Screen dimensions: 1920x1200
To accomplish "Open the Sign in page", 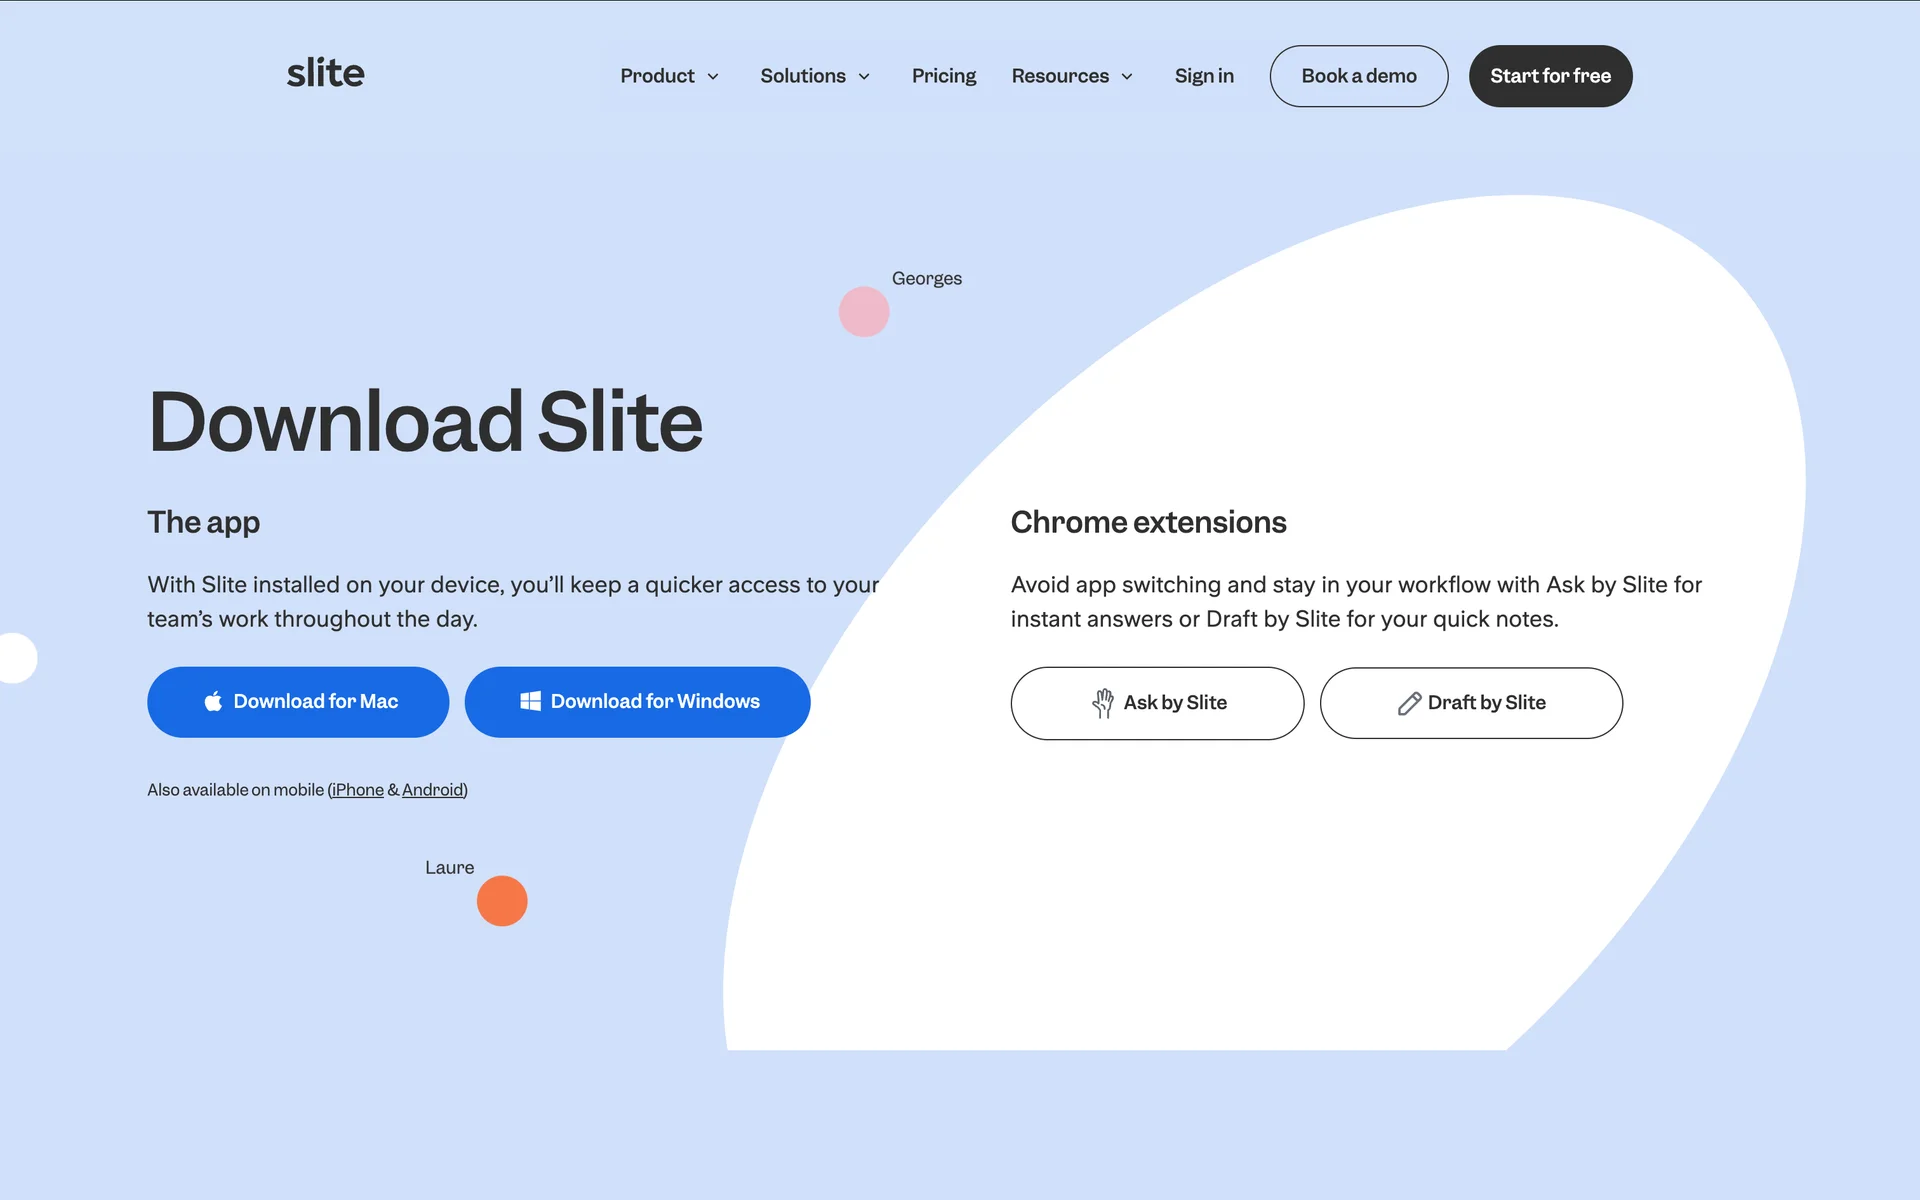I will point(1204,76).
